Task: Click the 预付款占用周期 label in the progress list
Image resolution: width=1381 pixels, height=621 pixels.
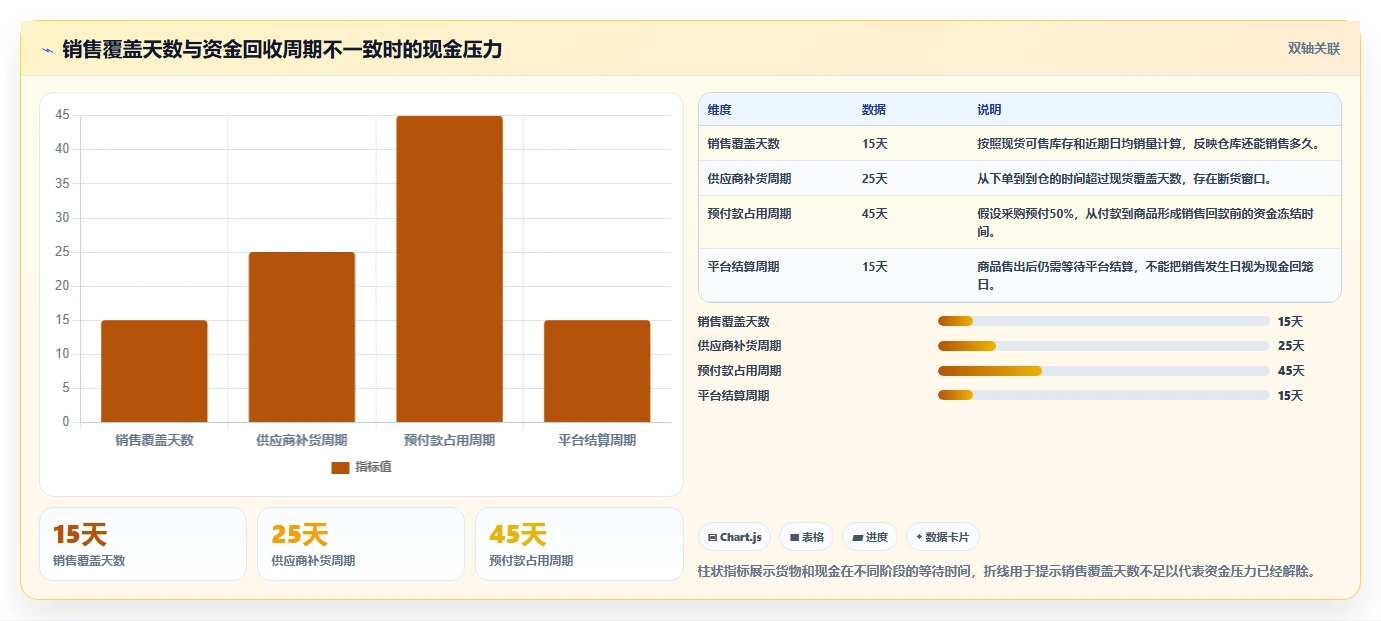Action: (739, 371)
